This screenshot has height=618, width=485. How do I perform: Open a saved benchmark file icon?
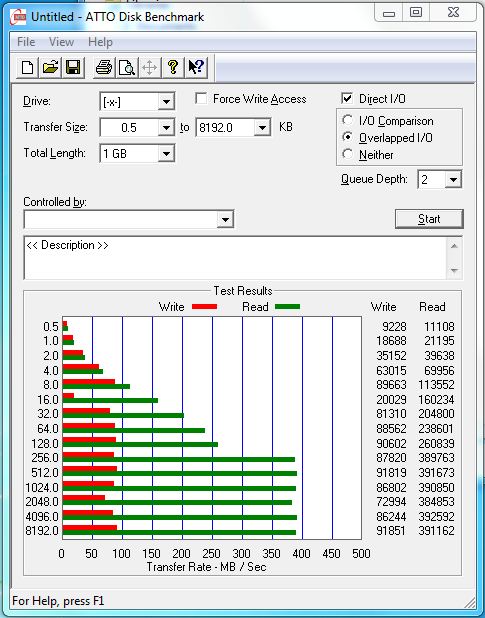pyautogui.click(x=50, y=67)
